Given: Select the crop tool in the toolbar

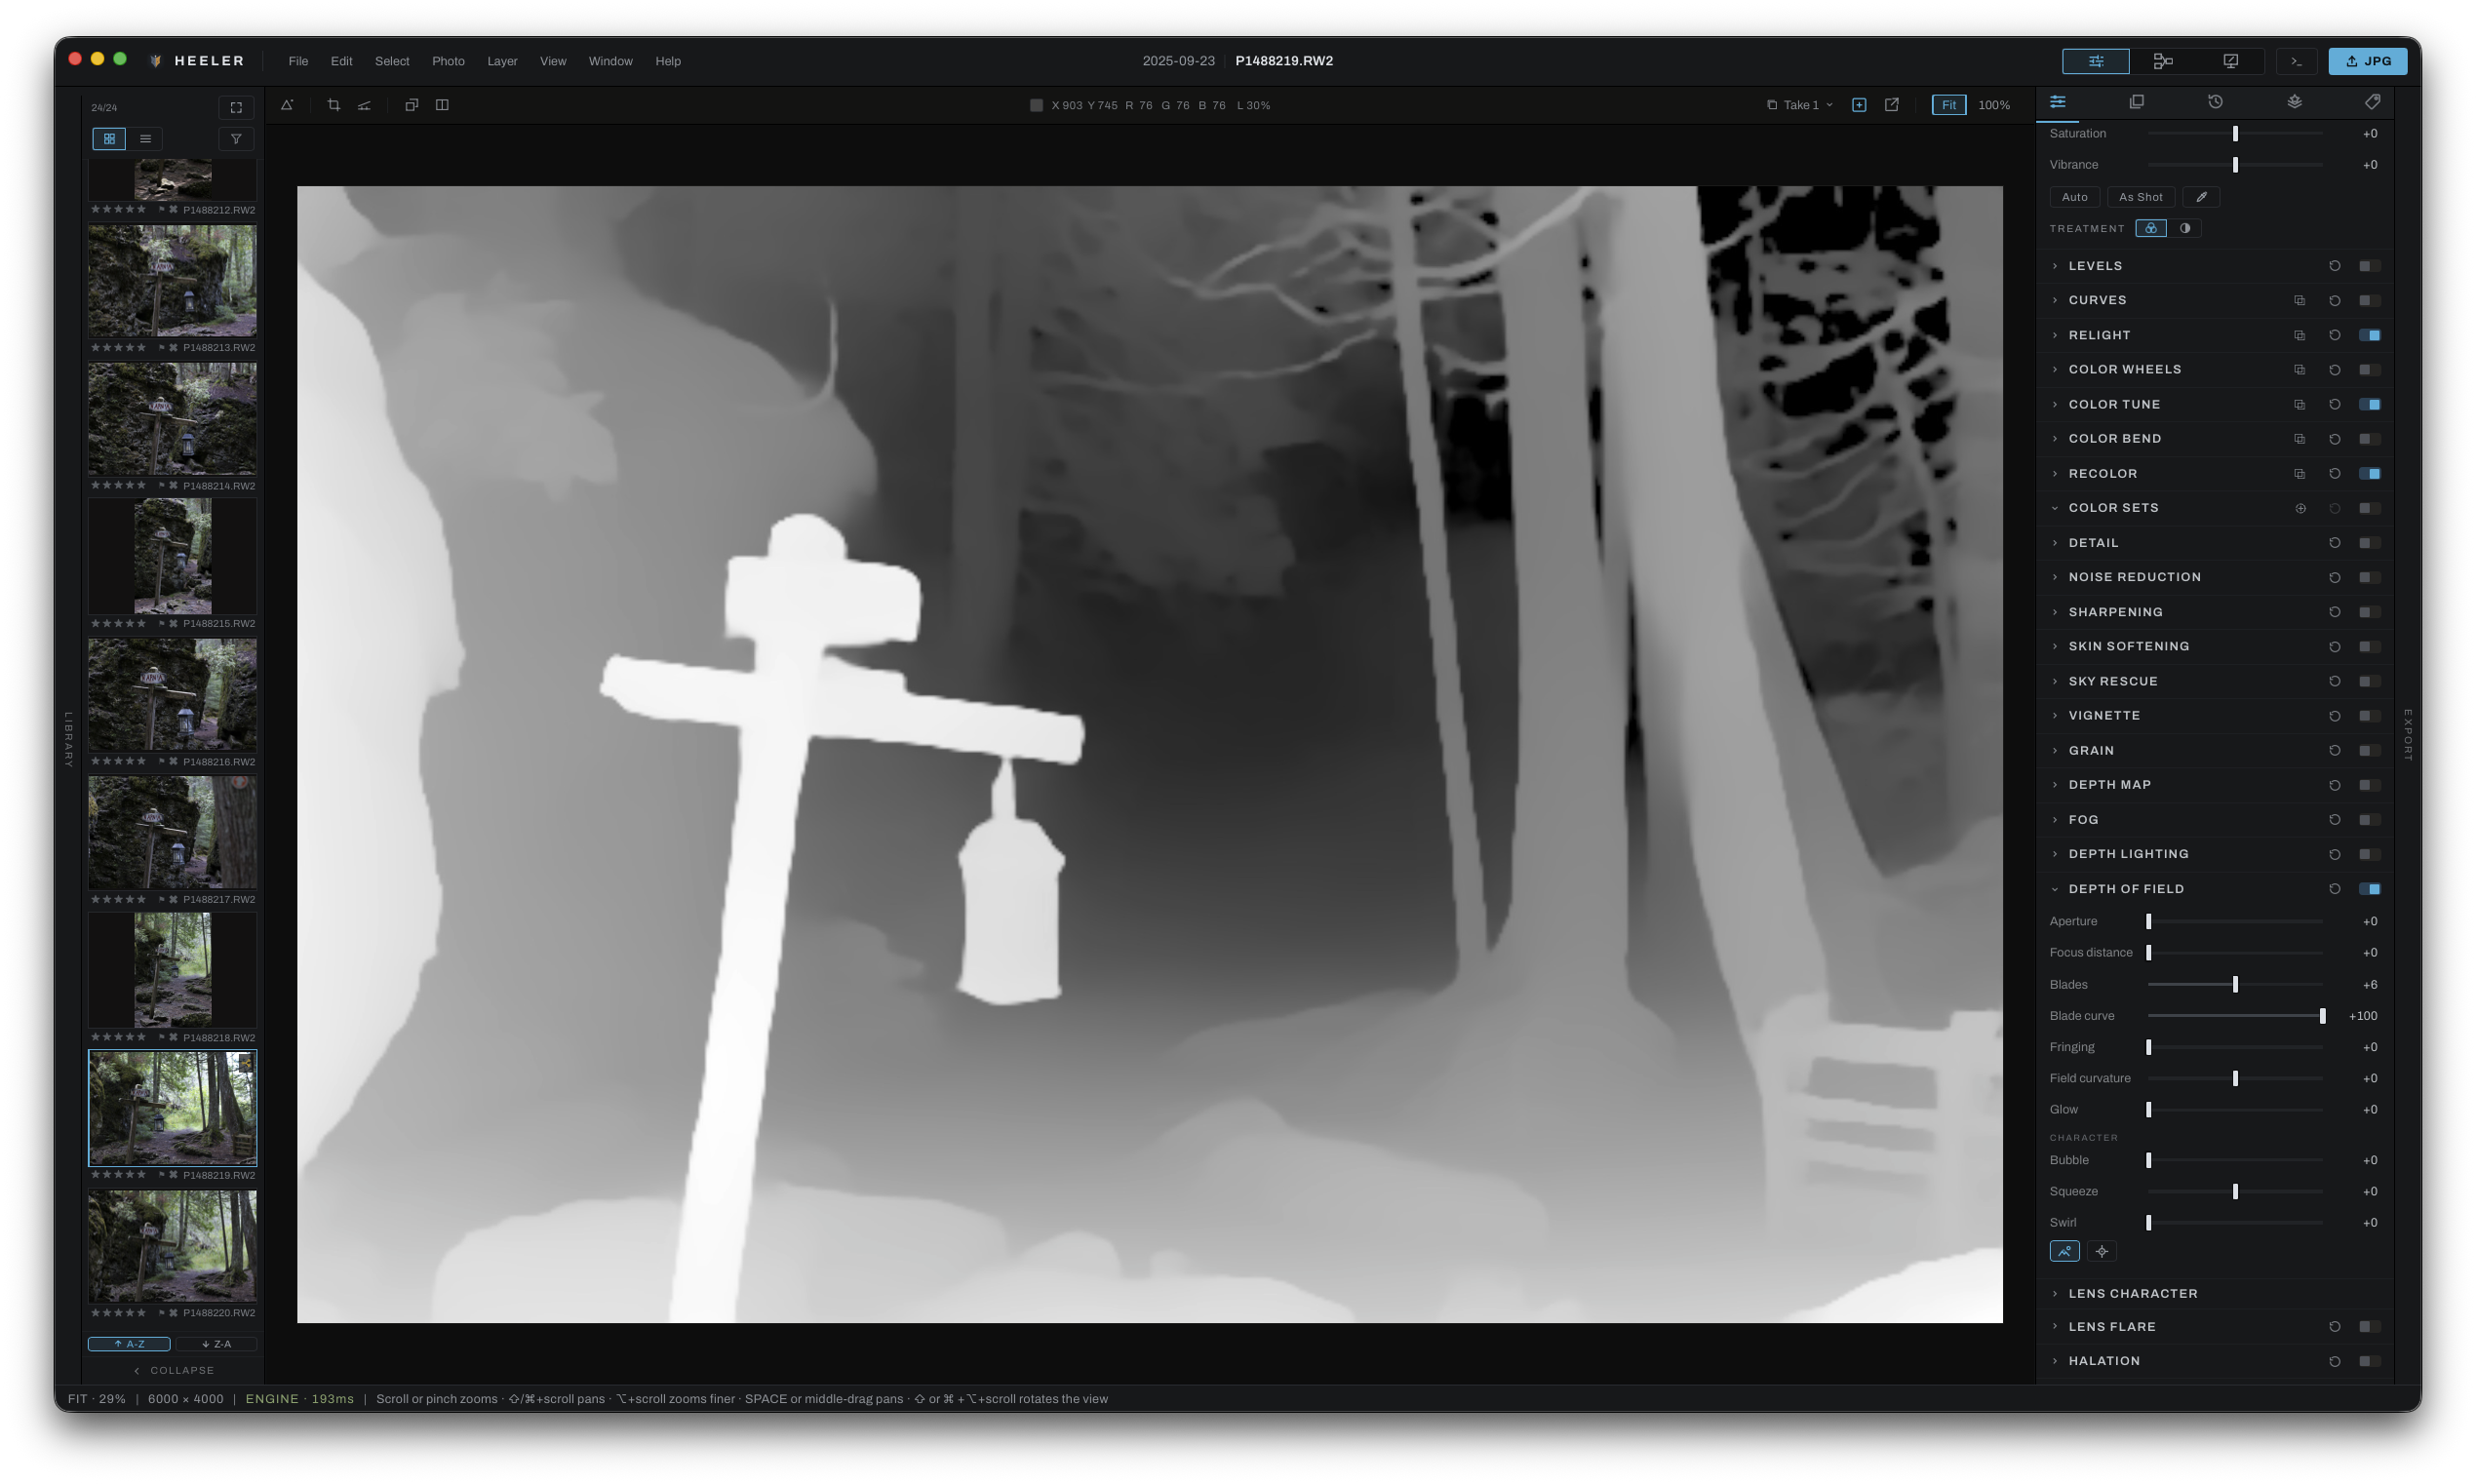Looking at the screenshot, I should click(x=334, y=105).
